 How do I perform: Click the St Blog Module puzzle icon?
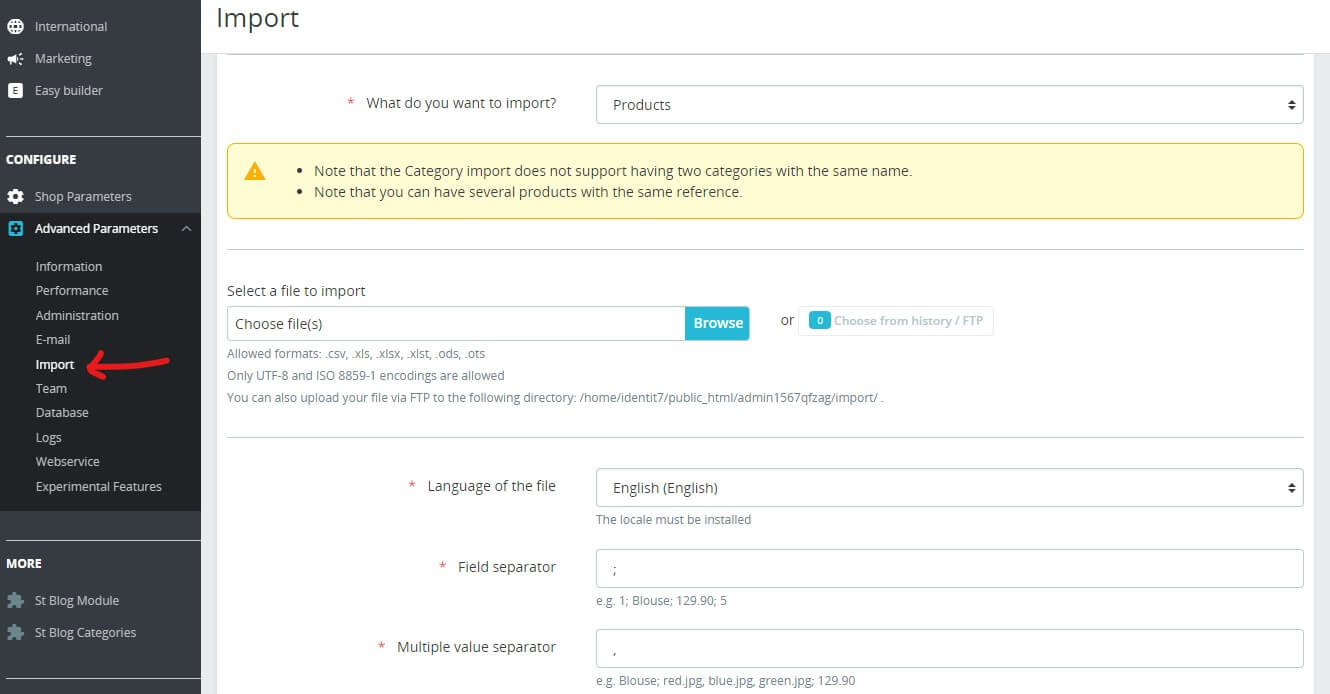(x=15, y=600)
